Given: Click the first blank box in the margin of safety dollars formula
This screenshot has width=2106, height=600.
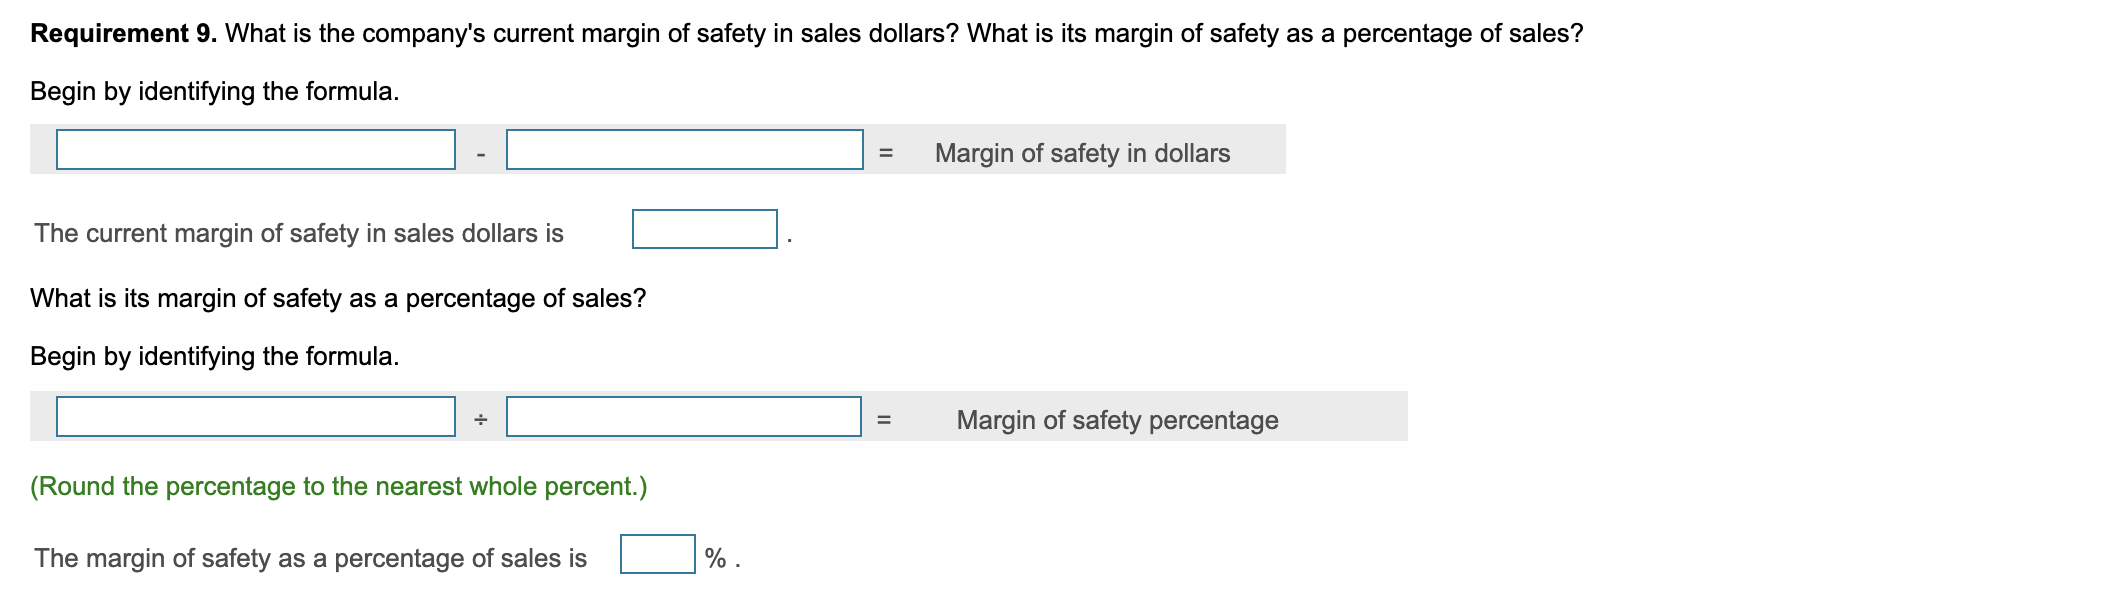Looking at the screenshot, I should tap(255, 150).
